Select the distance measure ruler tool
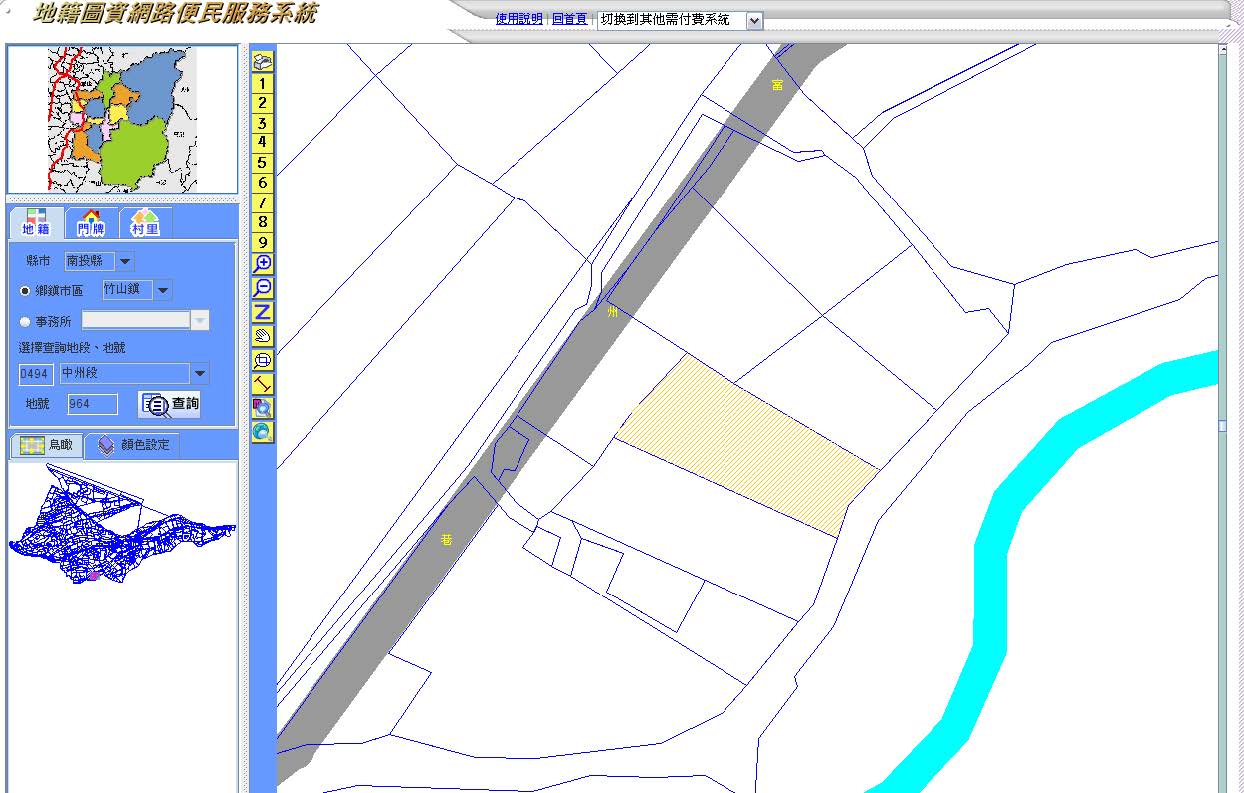This screenshot has width=1244, height=793. click(262, 384)
